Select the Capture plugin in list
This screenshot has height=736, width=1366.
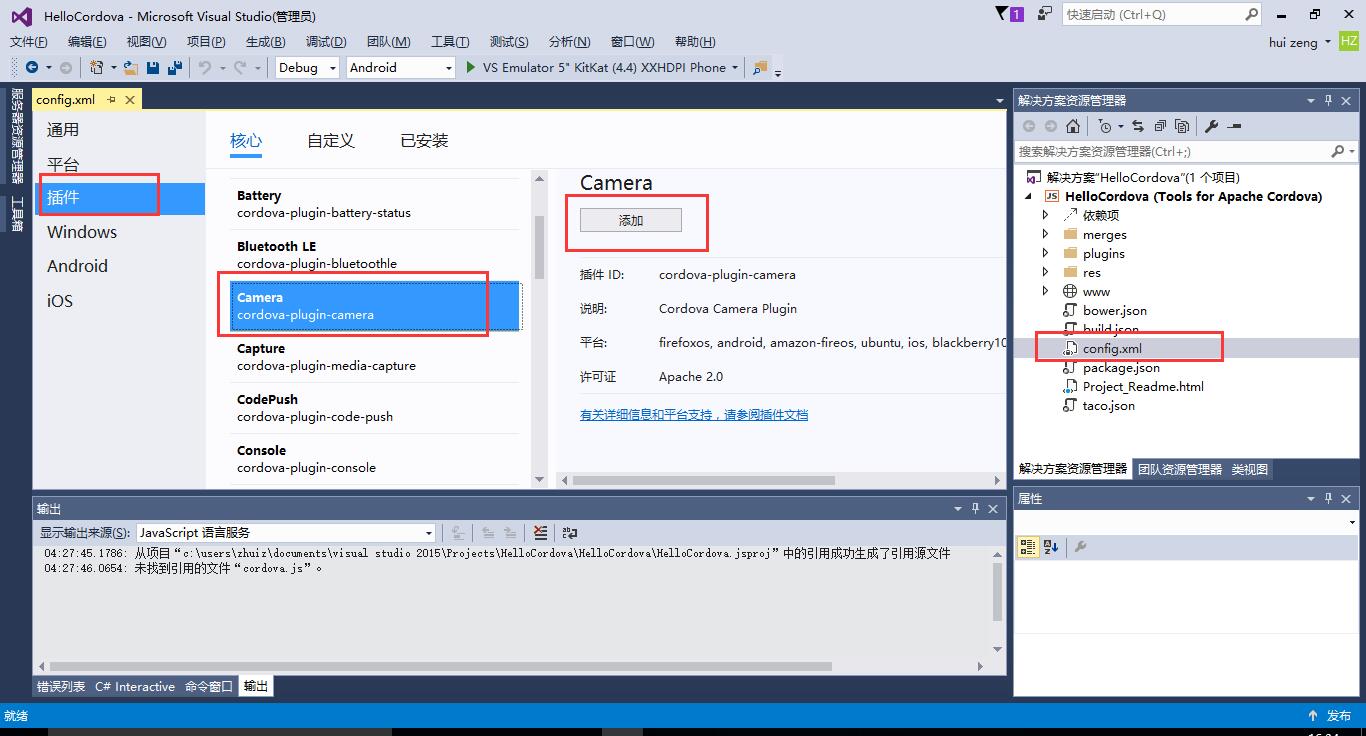[377, 357]
